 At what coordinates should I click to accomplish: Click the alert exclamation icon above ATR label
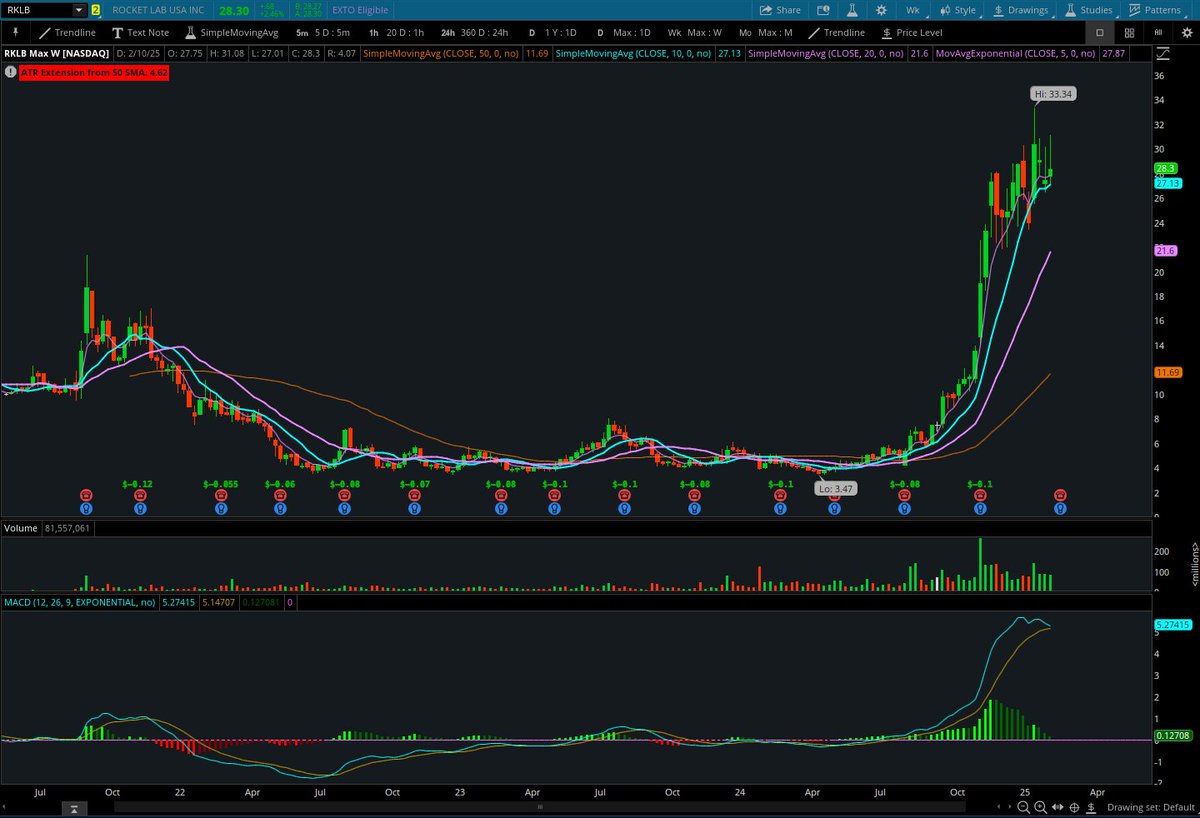[x=9, y=72]
